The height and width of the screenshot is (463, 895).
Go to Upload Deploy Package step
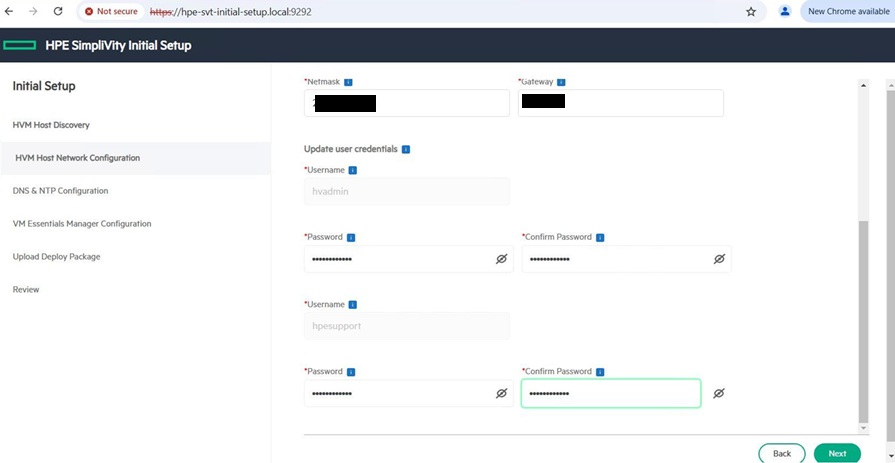56,257
